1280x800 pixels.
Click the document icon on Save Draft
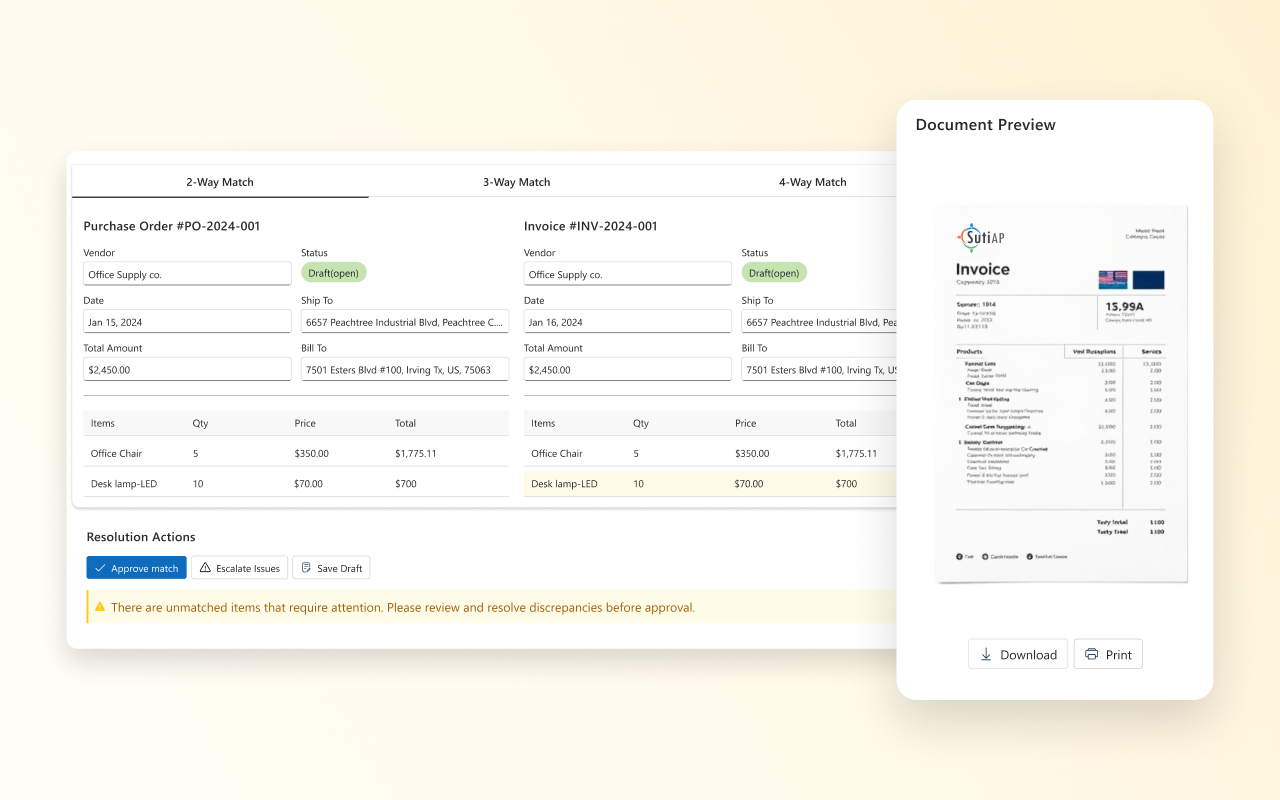click(x=306, y=568)
